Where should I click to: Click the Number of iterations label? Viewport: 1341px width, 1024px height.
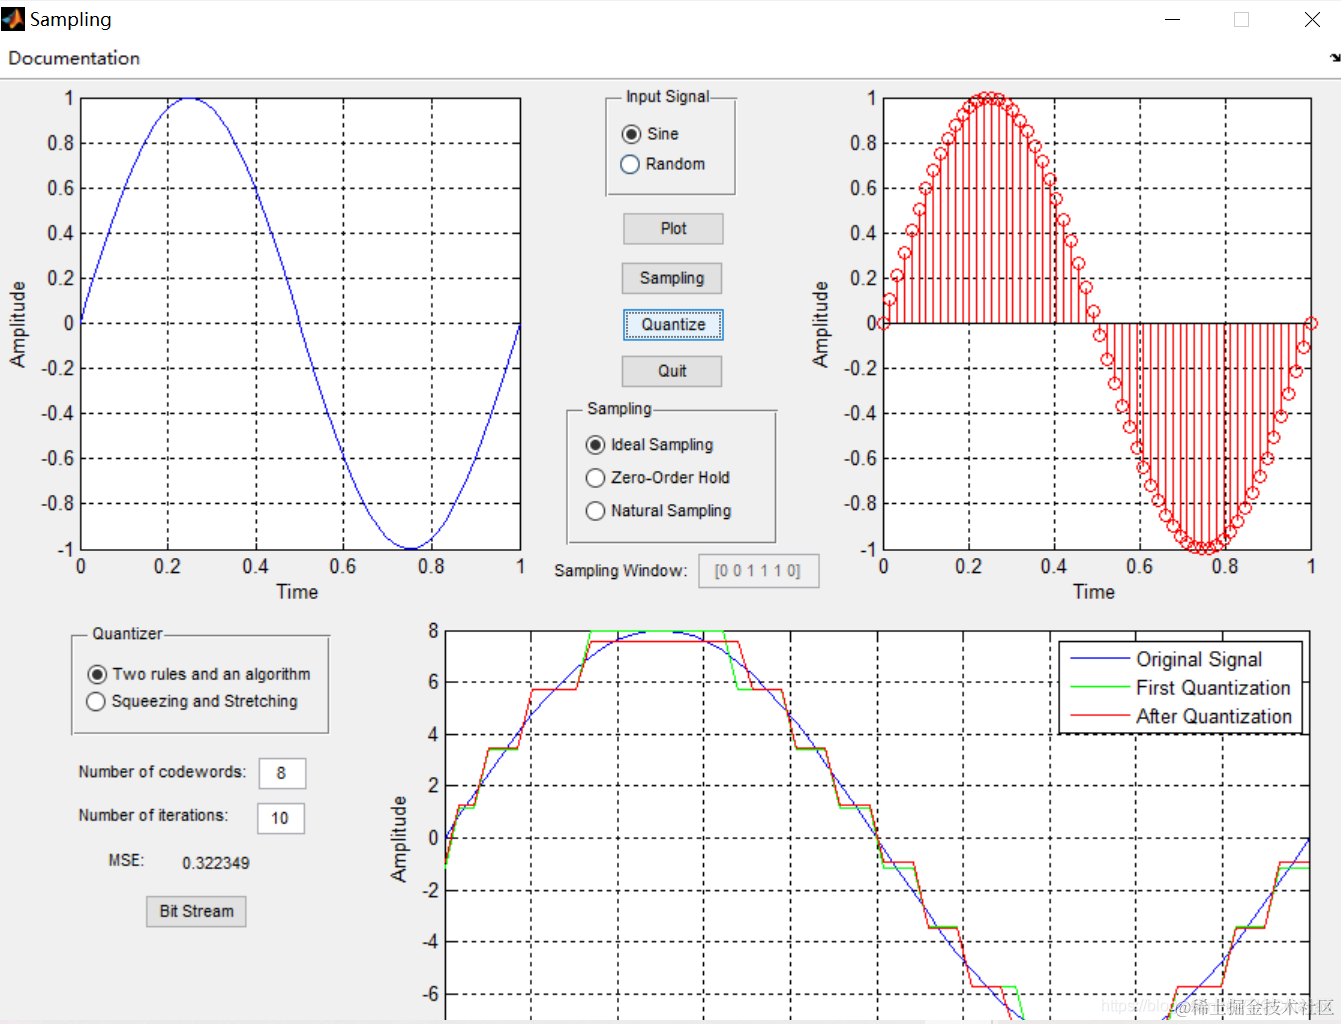[153, 816]
